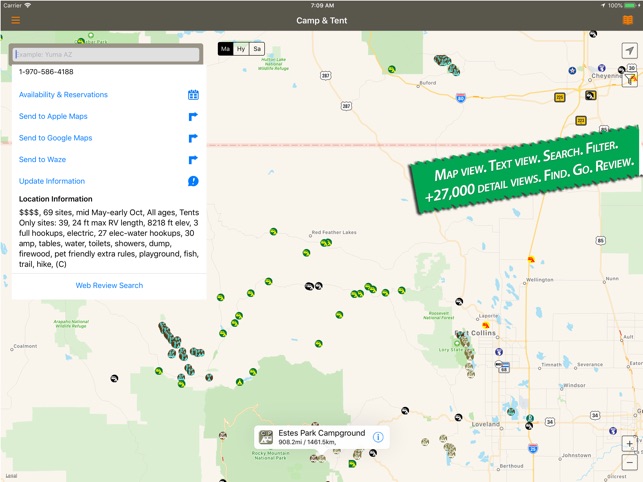This screenshot has width=643, height=482.
Task: Click the arrow icon beside Send to Google Maps
Action: pyautogui.click(x=193, y=138)
